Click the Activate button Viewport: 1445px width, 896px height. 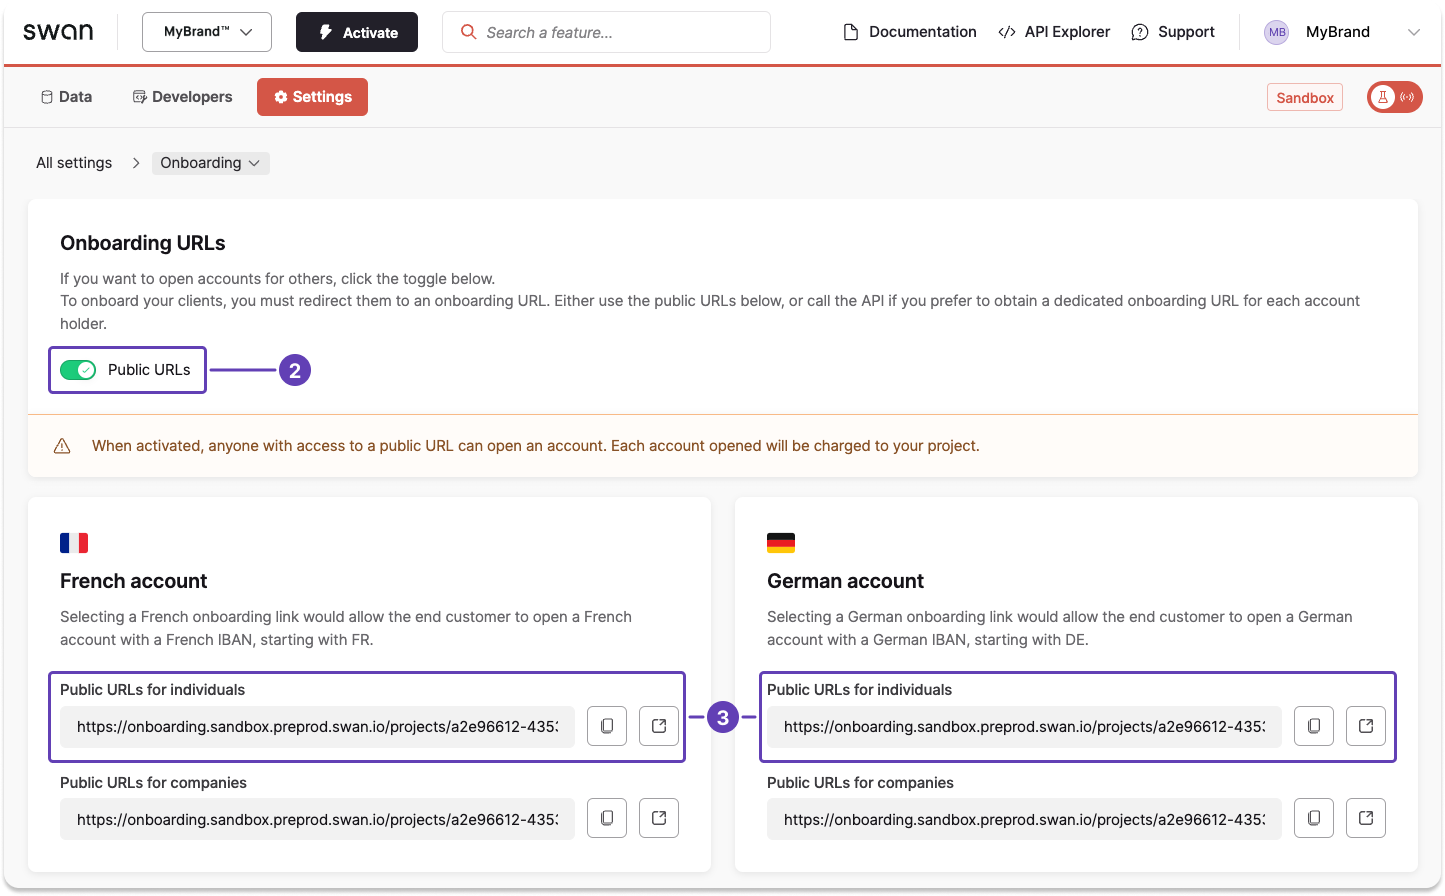(356, 31)
